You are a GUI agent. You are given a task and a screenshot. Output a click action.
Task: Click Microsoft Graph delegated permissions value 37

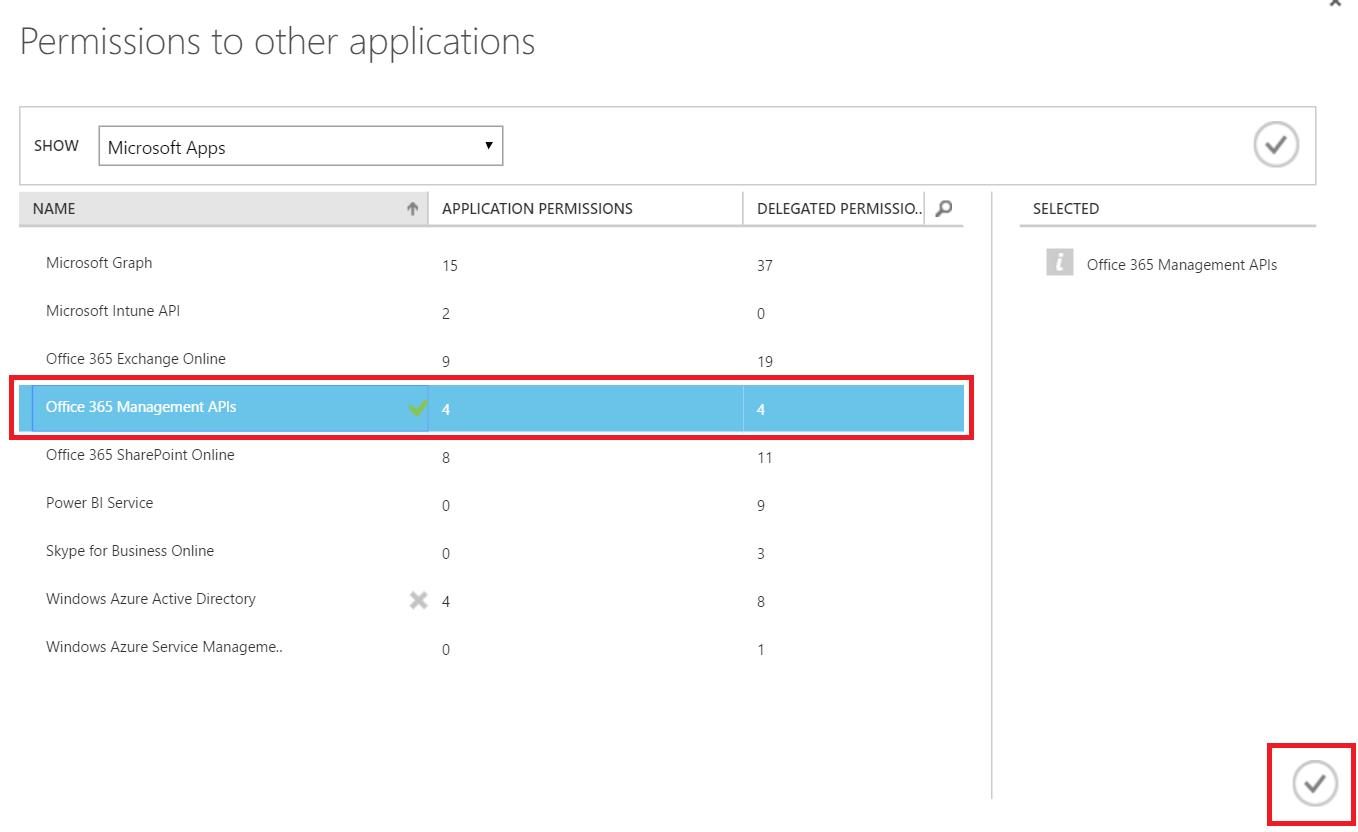click(765, 266)
